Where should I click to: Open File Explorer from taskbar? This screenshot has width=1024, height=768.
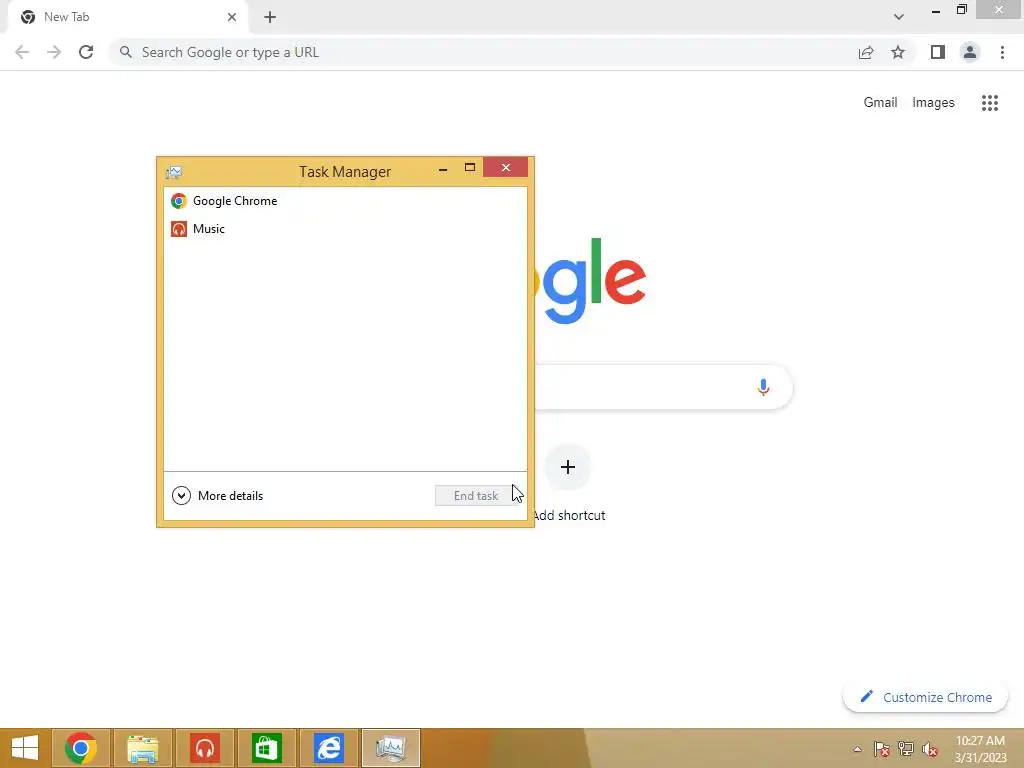coord(142,748)
